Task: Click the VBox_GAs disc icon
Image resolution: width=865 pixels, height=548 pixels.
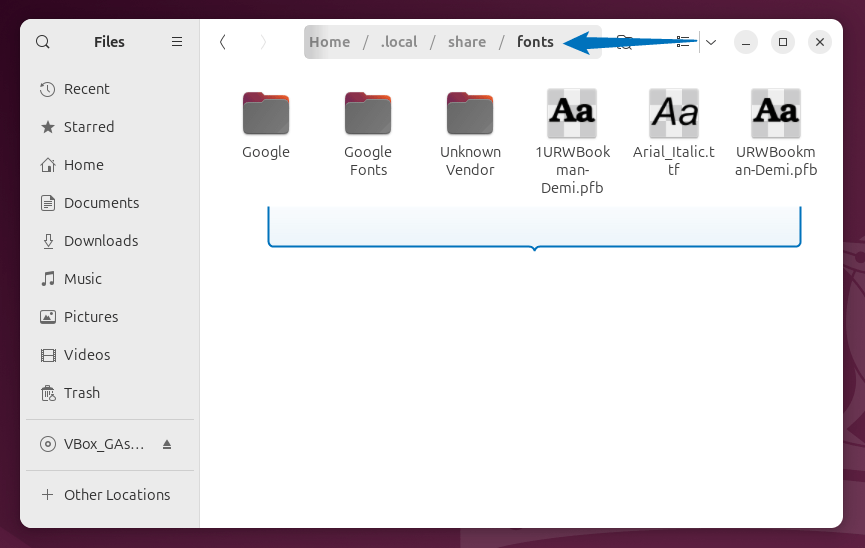Action: click(47, 444)
